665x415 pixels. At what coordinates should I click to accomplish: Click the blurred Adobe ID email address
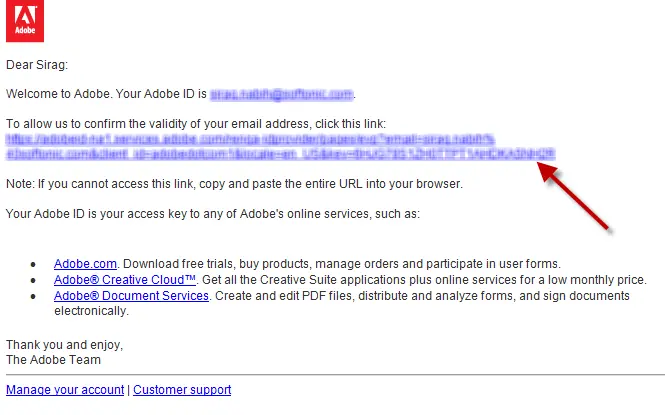(282, 94)
